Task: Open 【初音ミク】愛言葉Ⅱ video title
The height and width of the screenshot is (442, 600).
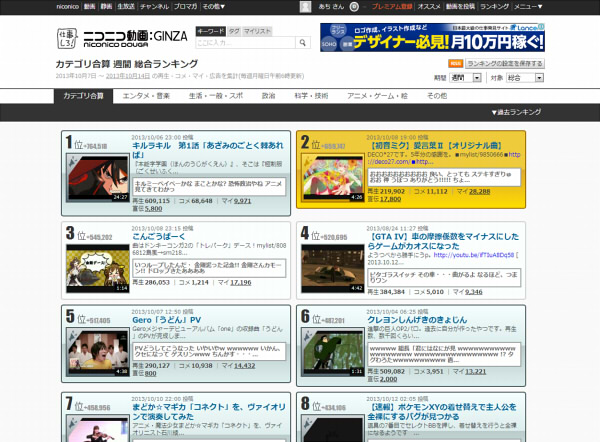Action: tap(435, 145)
